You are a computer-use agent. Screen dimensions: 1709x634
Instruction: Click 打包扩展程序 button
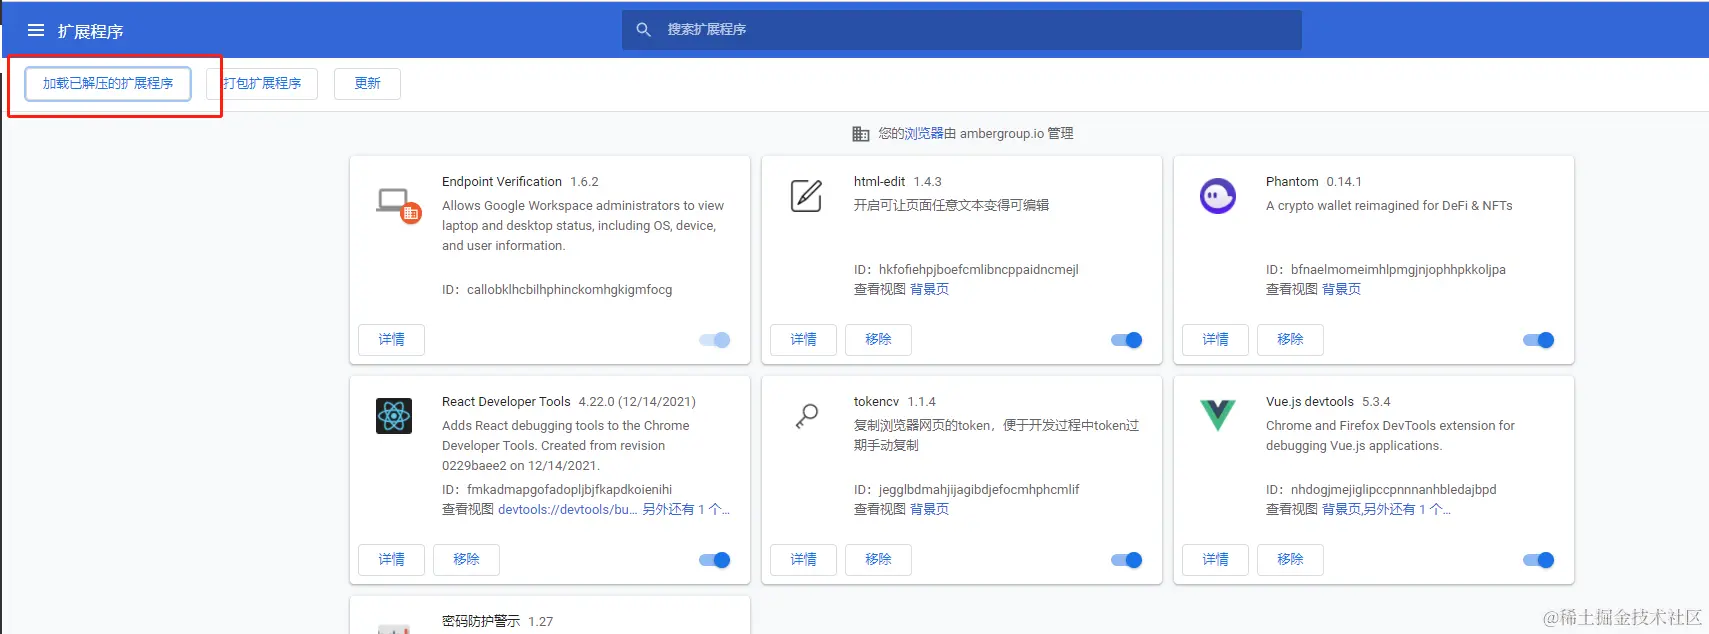click(x=262, y=84)
